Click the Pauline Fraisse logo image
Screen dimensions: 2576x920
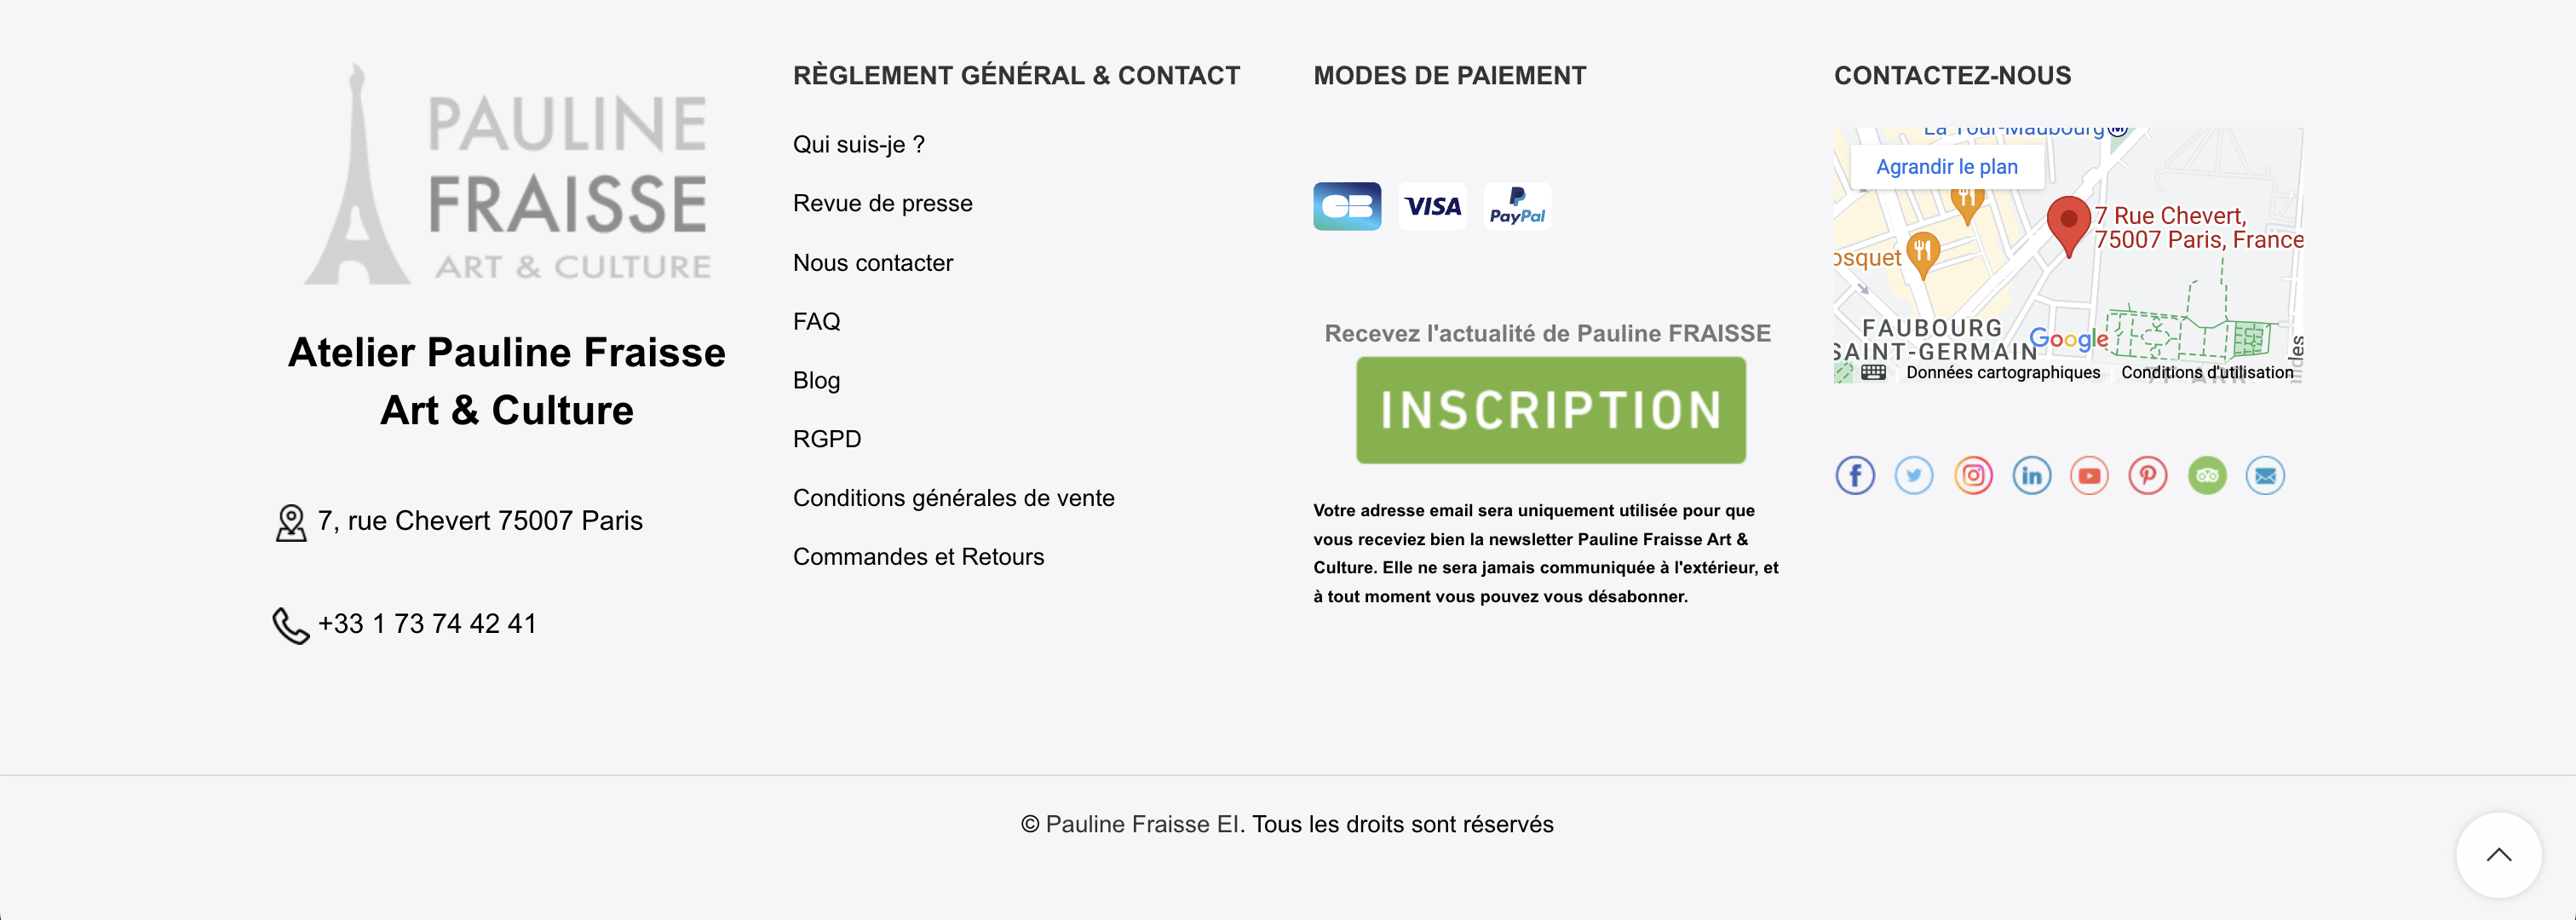click(x=507, y=176)
